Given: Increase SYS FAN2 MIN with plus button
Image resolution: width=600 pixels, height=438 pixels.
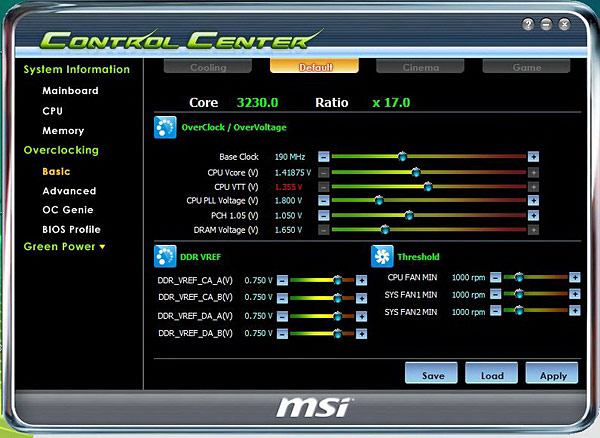Looking at the screenshot, I should (574, 310).
